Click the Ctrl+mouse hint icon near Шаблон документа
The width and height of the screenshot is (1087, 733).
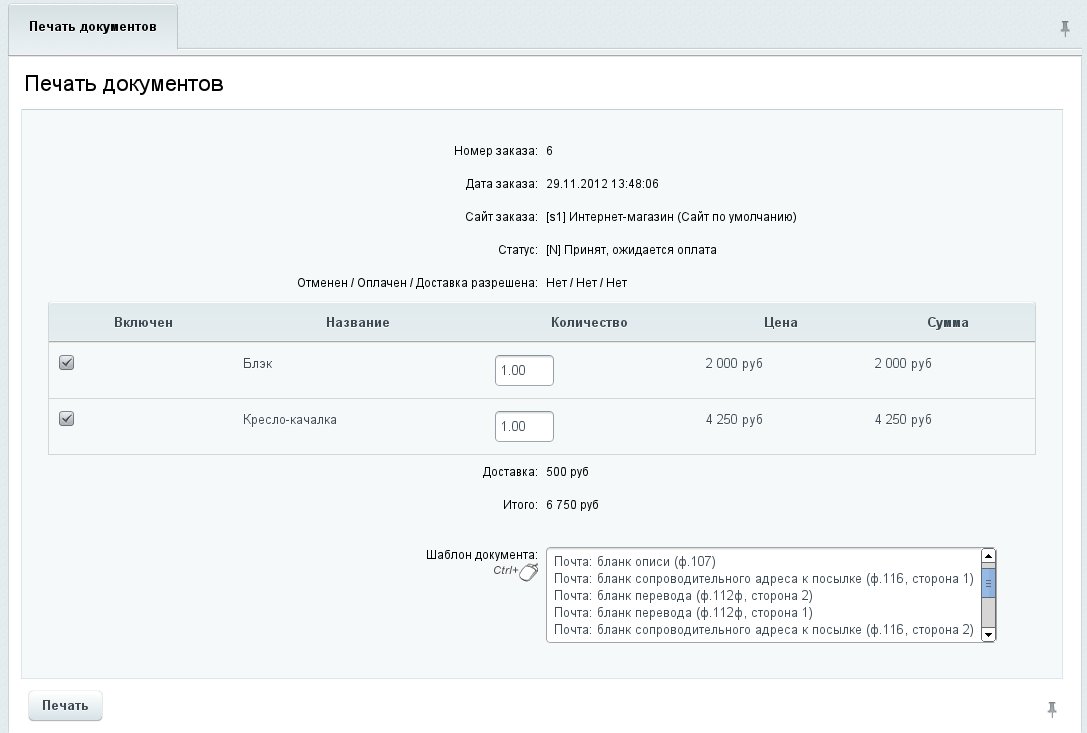528,571
